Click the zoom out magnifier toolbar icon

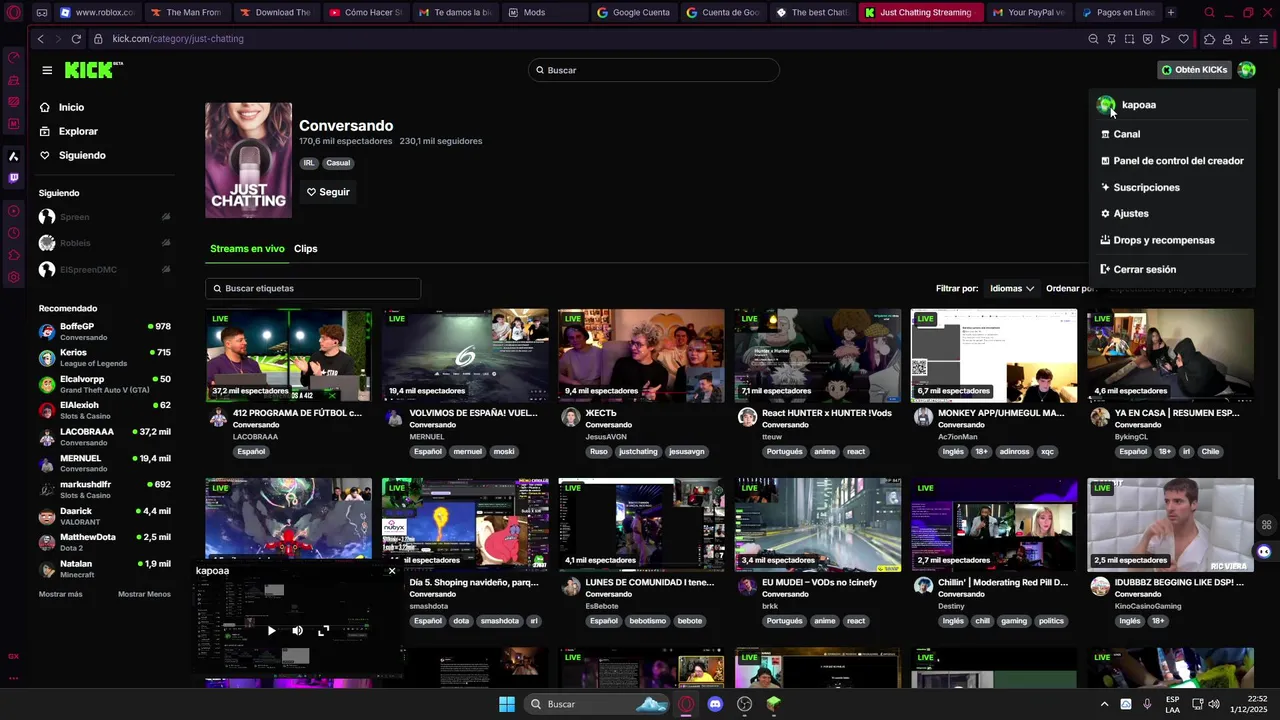tap(1093, 39)
